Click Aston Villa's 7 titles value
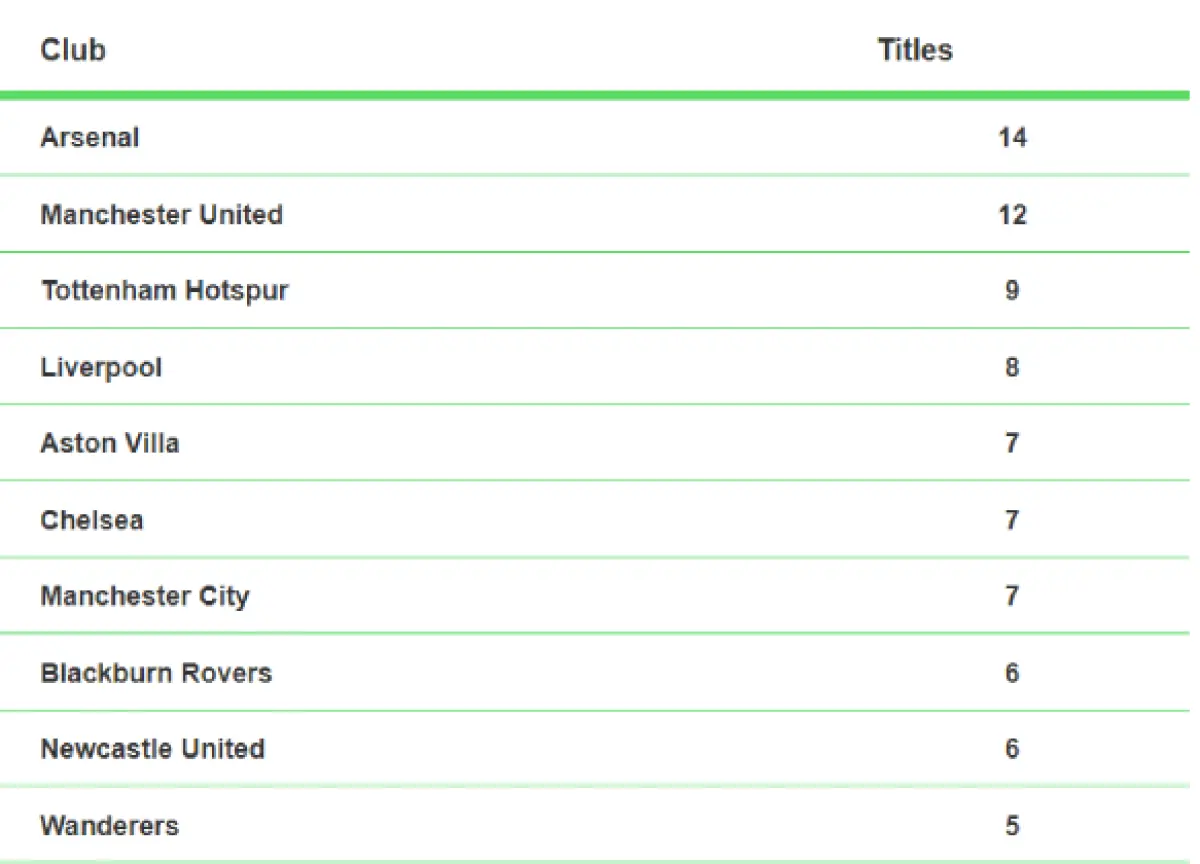1200x864 pixels. pos(1012,443)
